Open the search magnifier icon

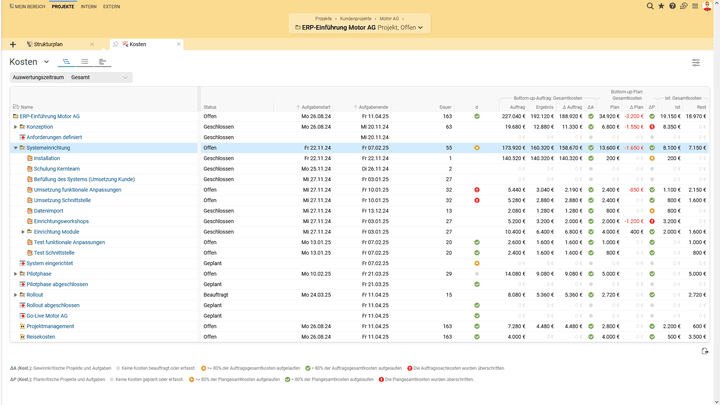point(650,6)
